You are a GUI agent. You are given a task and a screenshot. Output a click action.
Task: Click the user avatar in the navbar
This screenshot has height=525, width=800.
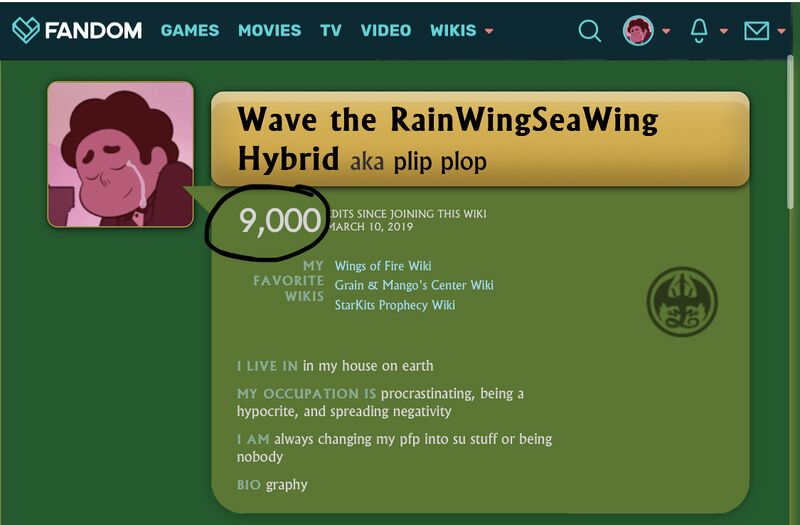click(638, 31)
